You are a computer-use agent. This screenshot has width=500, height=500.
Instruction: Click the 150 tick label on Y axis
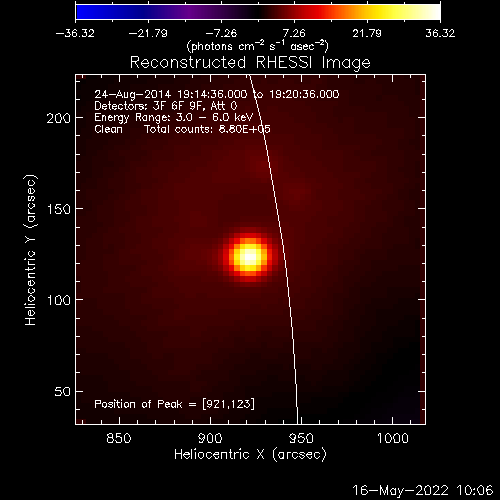point(59,209)
